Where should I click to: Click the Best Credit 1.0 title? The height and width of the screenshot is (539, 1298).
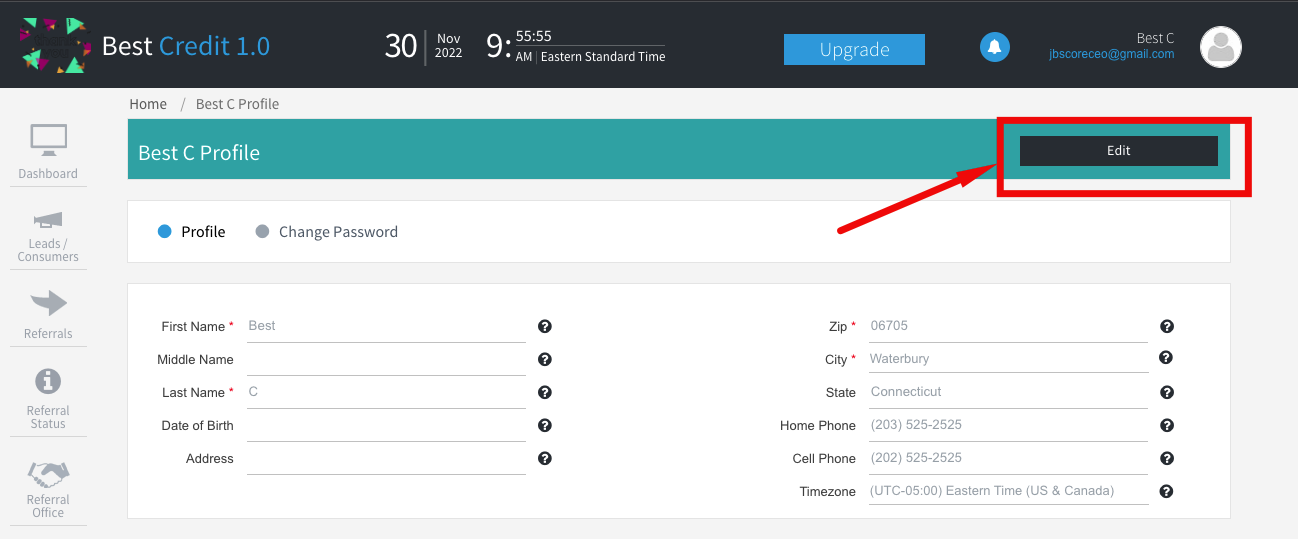[186, 46]
